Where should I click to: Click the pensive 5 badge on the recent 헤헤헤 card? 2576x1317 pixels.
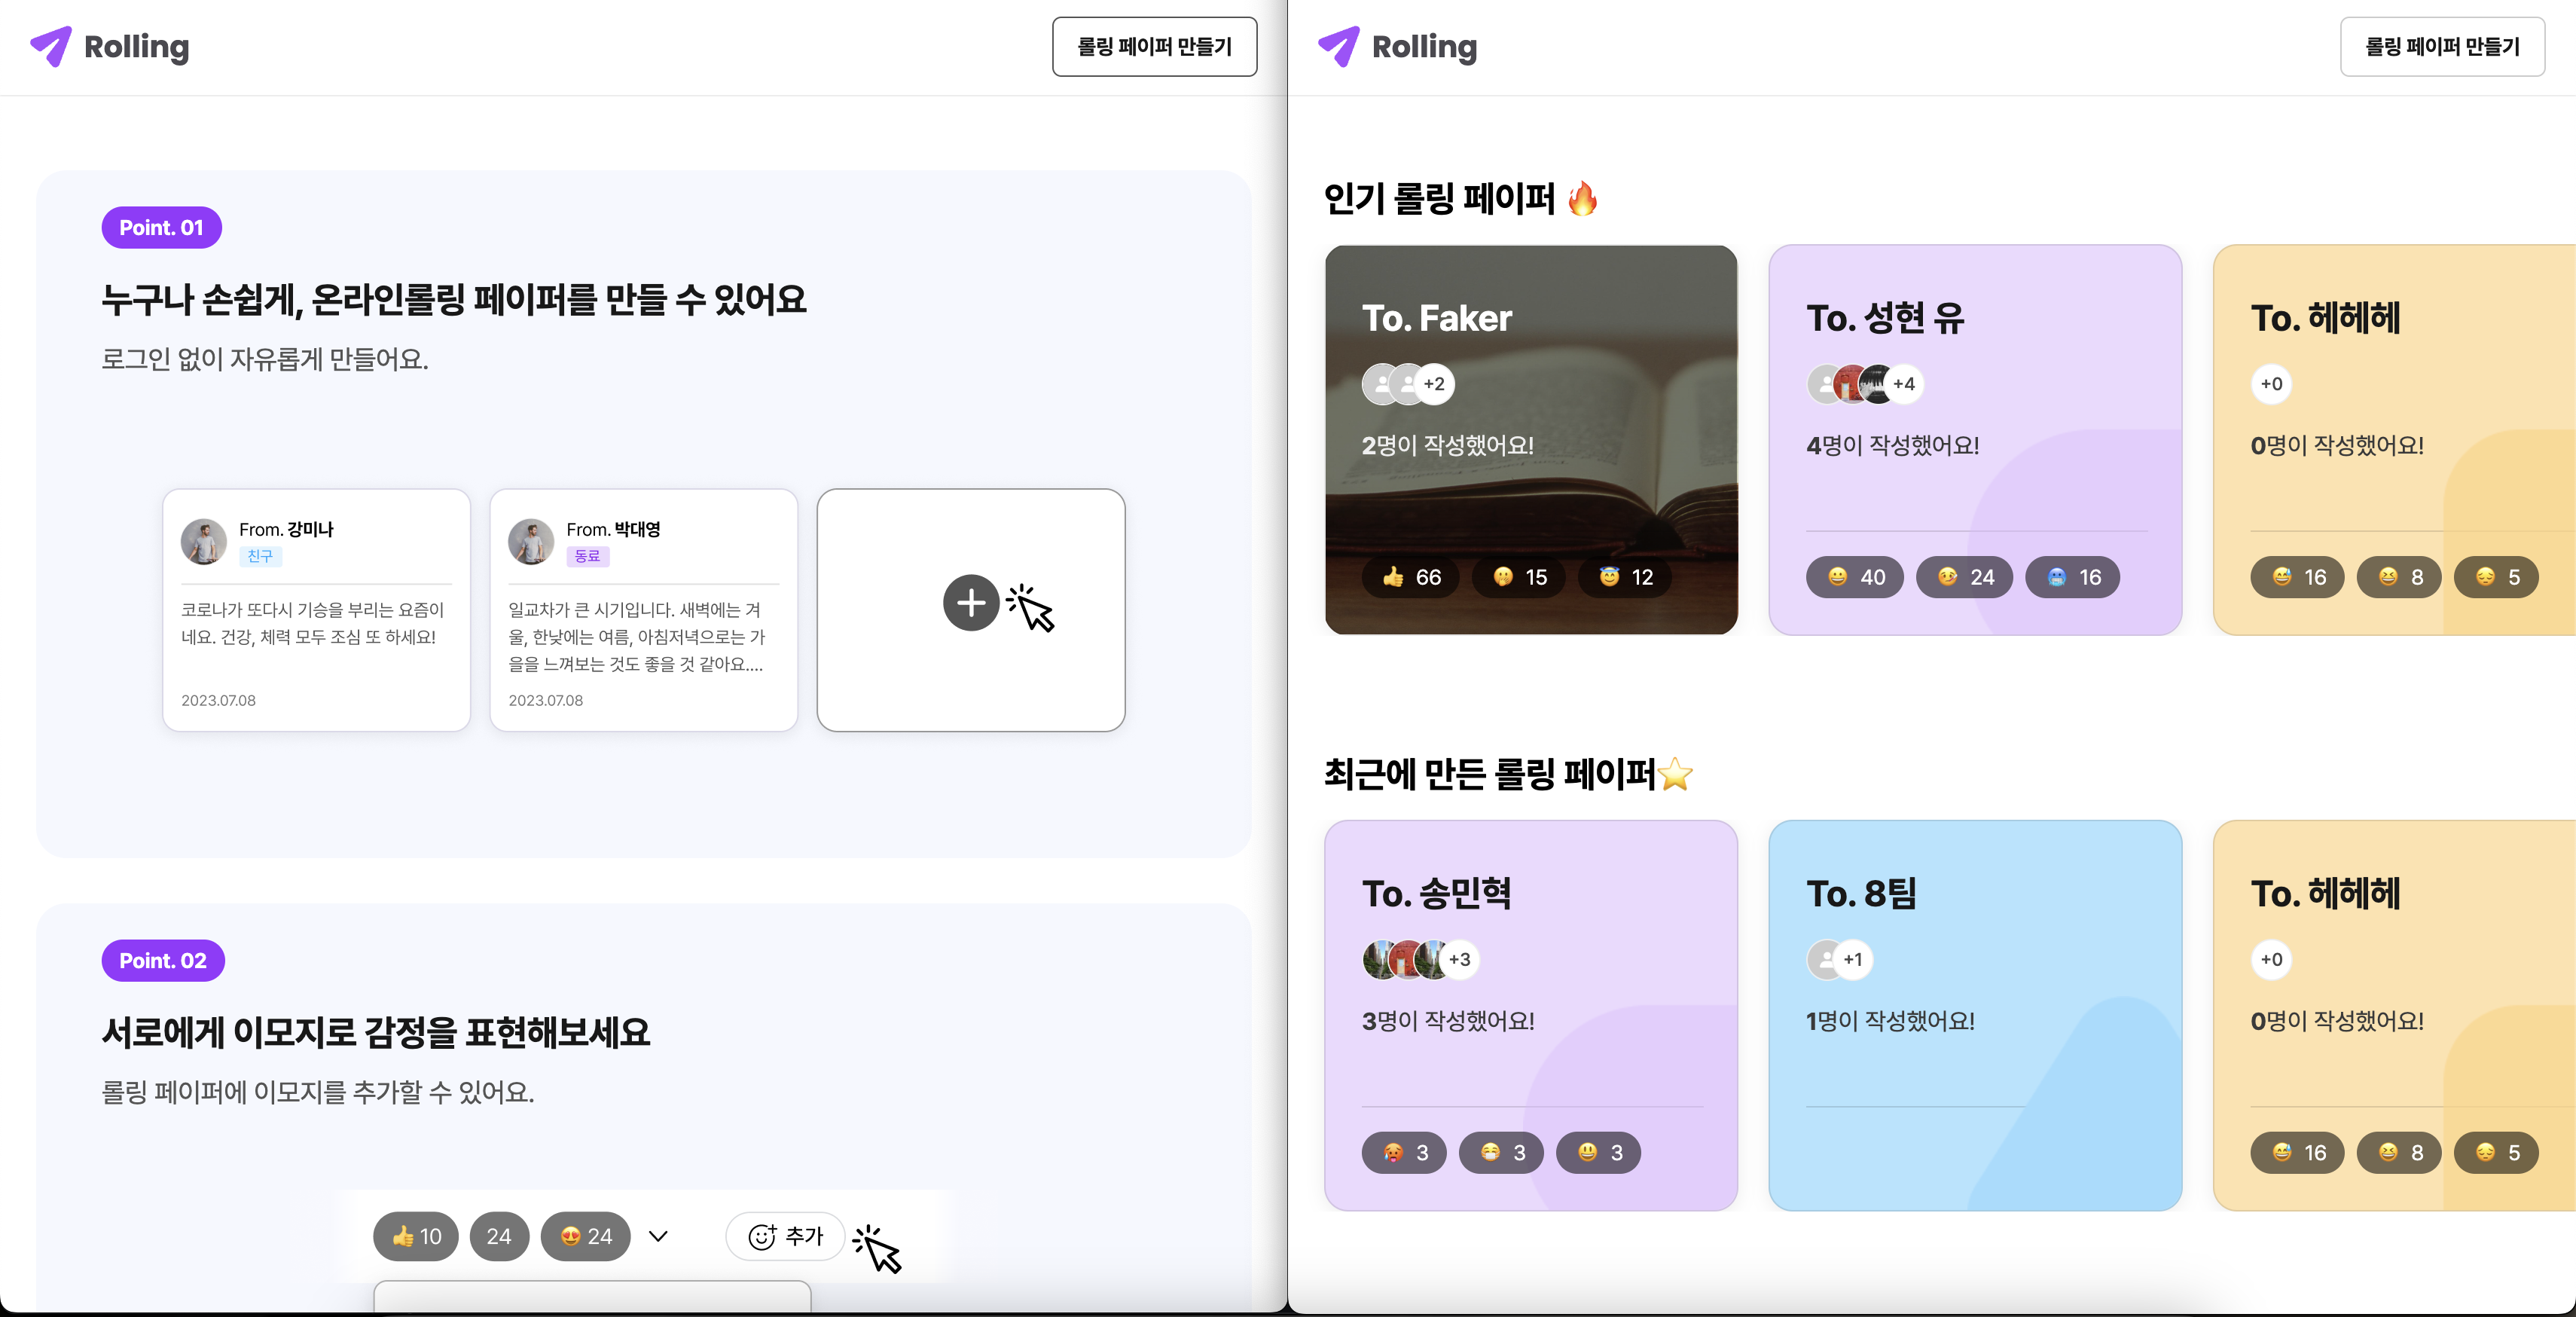(x=2497, y=1153)
